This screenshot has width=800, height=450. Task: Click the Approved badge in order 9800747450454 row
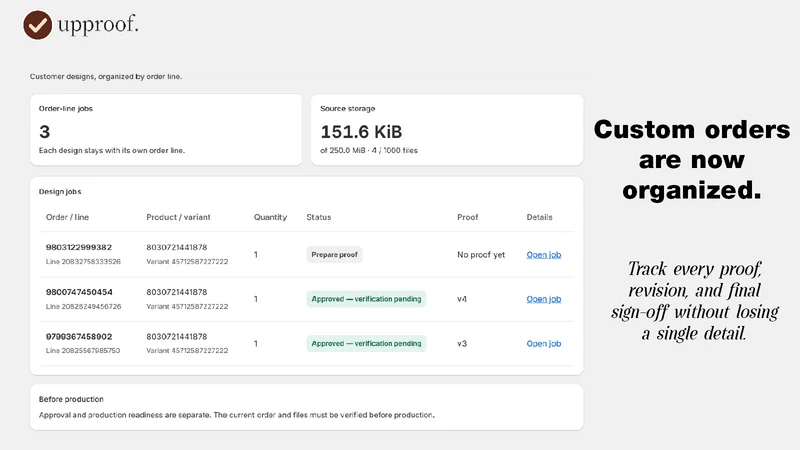[x=366, y=299]
